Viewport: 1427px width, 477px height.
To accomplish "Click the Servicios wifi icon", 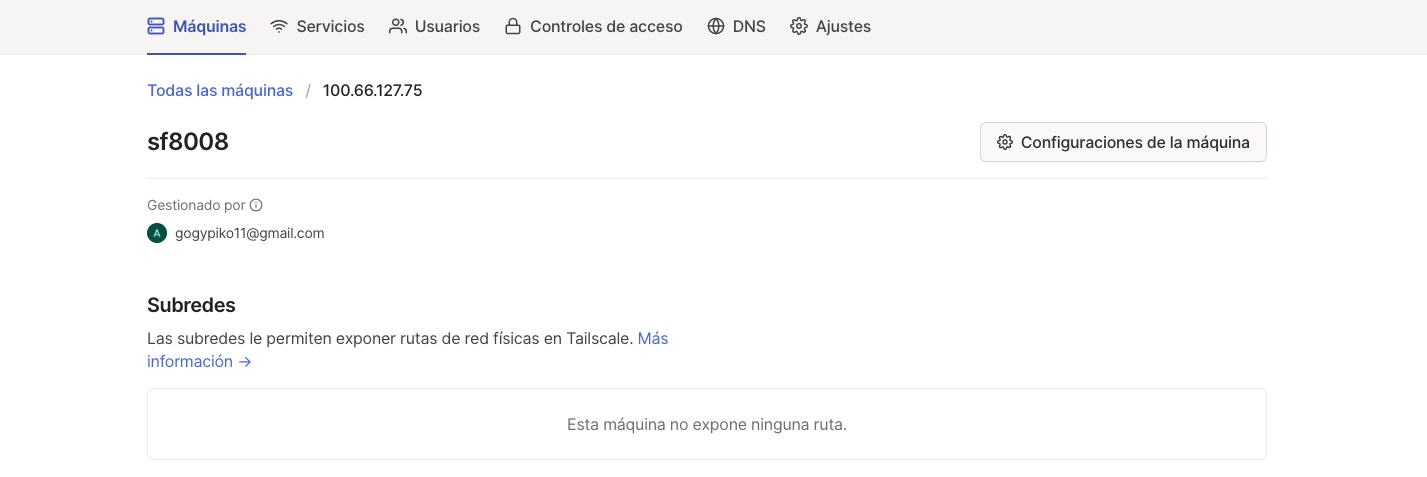I will pos(279,27).
